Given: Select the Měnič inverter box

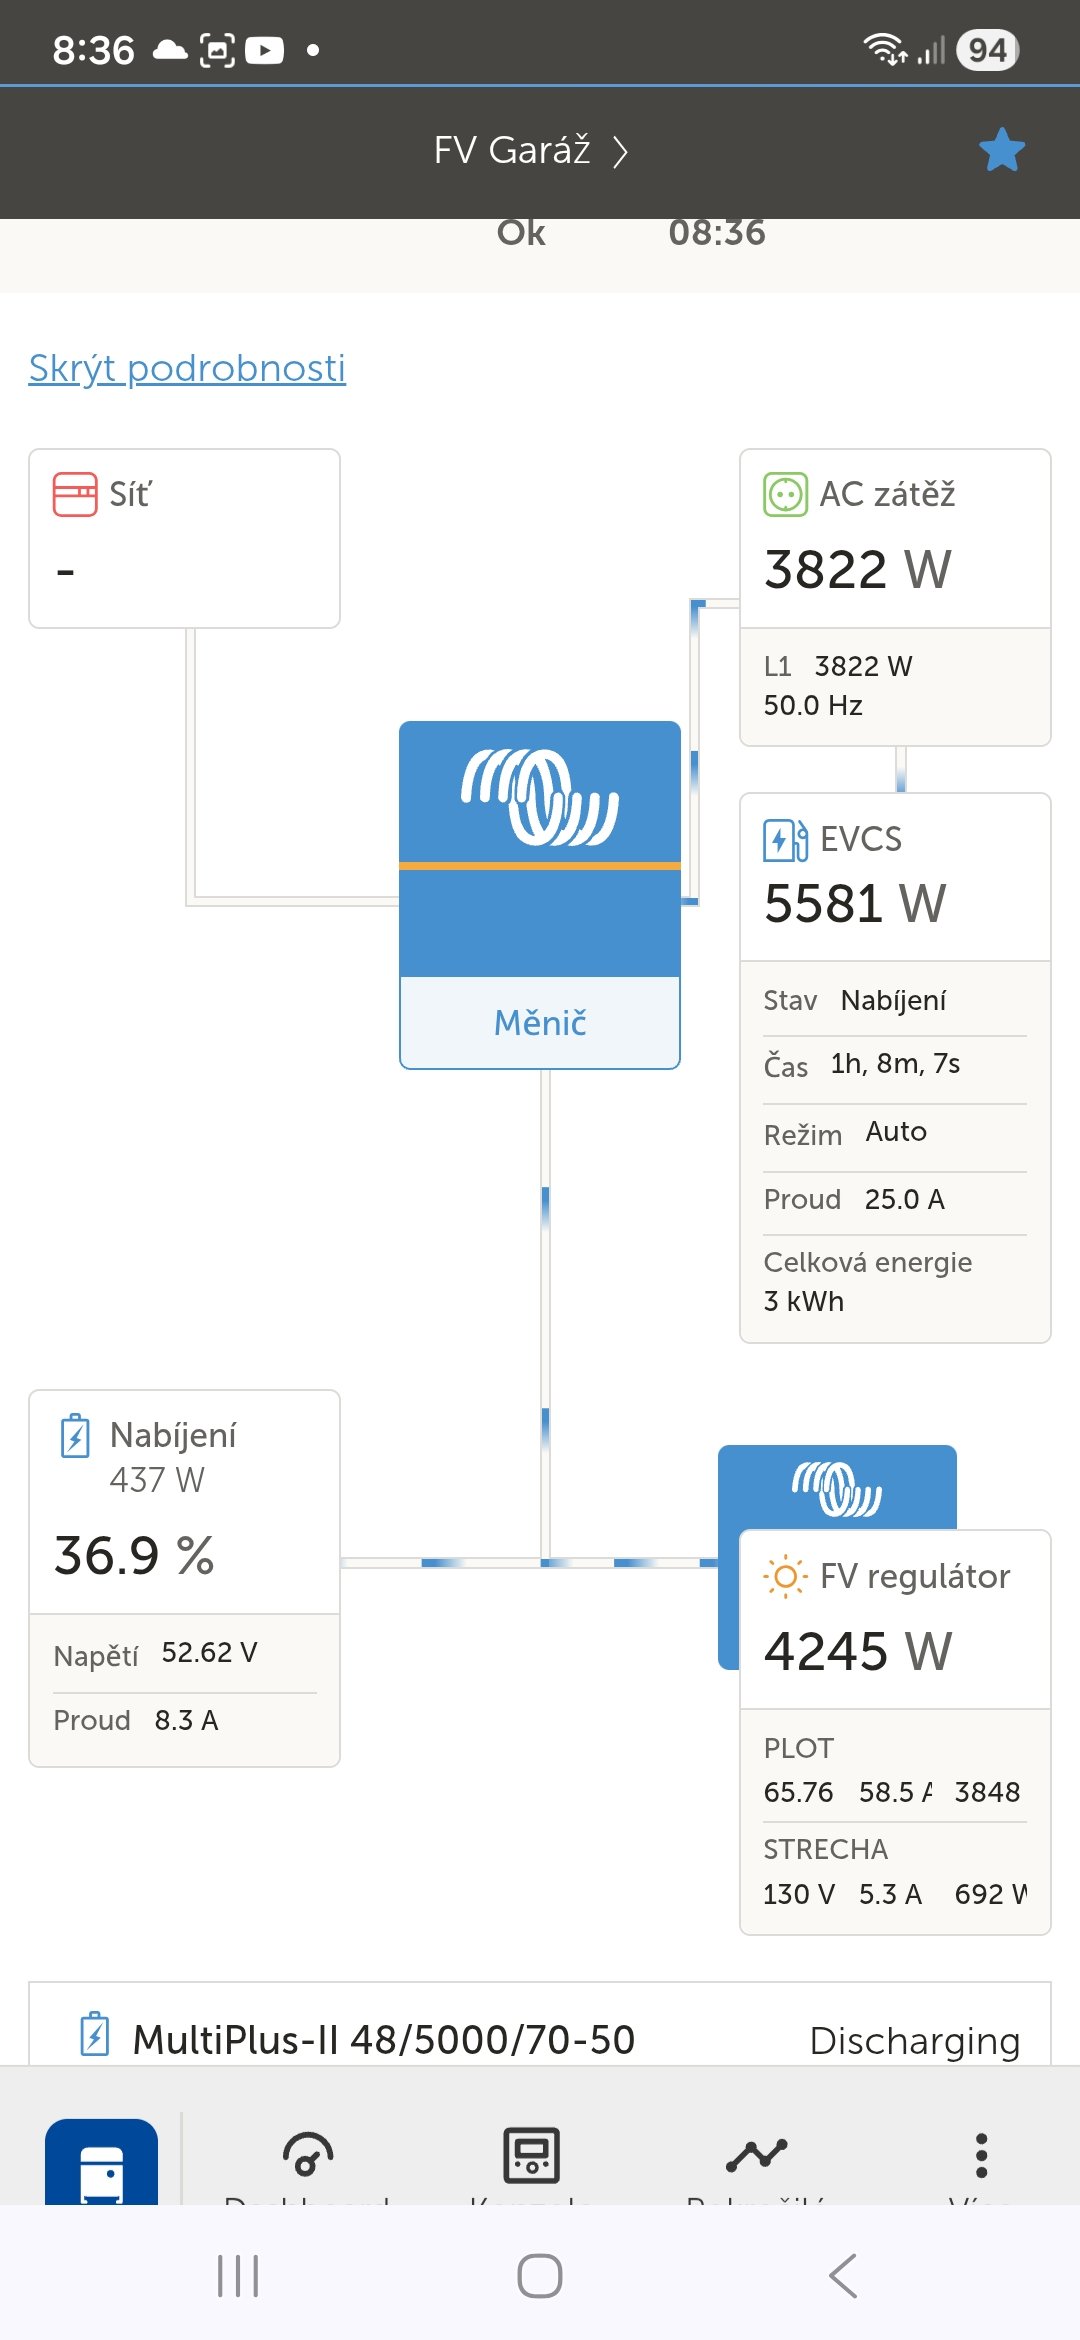Looking at the screenshot, I should click(x=540, y=894).
